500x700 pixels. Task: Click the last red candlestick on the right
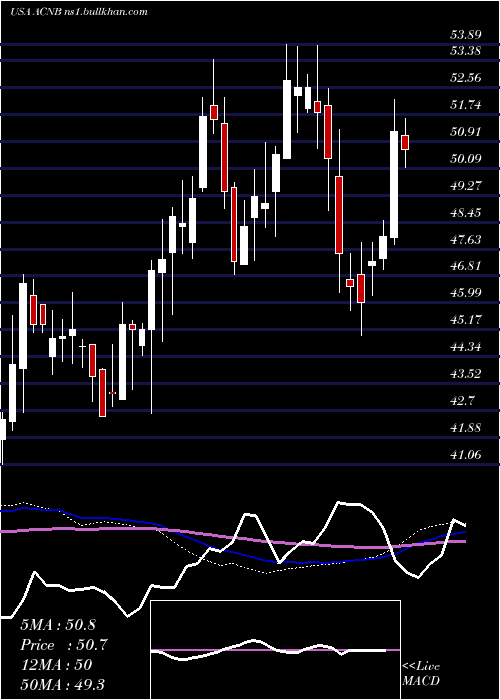point(405,142)
